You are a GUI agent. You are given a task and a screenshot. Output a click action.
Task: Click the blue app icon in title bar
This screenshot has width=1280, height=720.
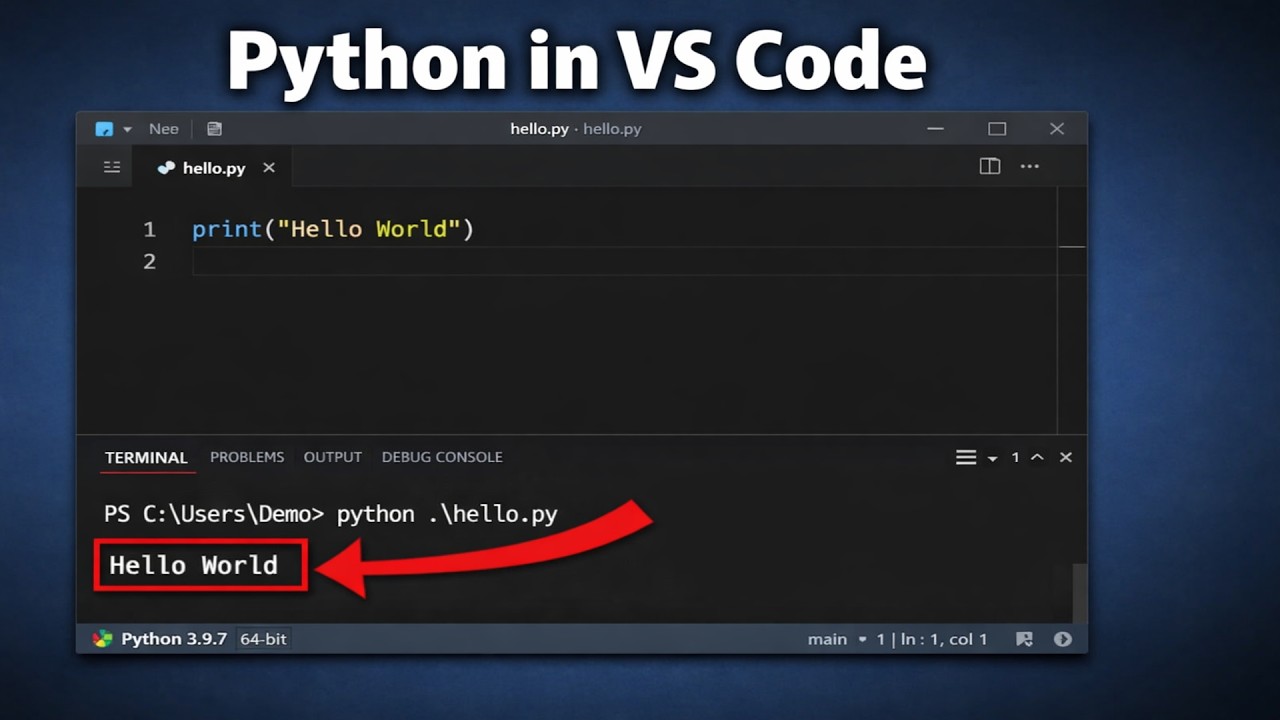point(104,129)
